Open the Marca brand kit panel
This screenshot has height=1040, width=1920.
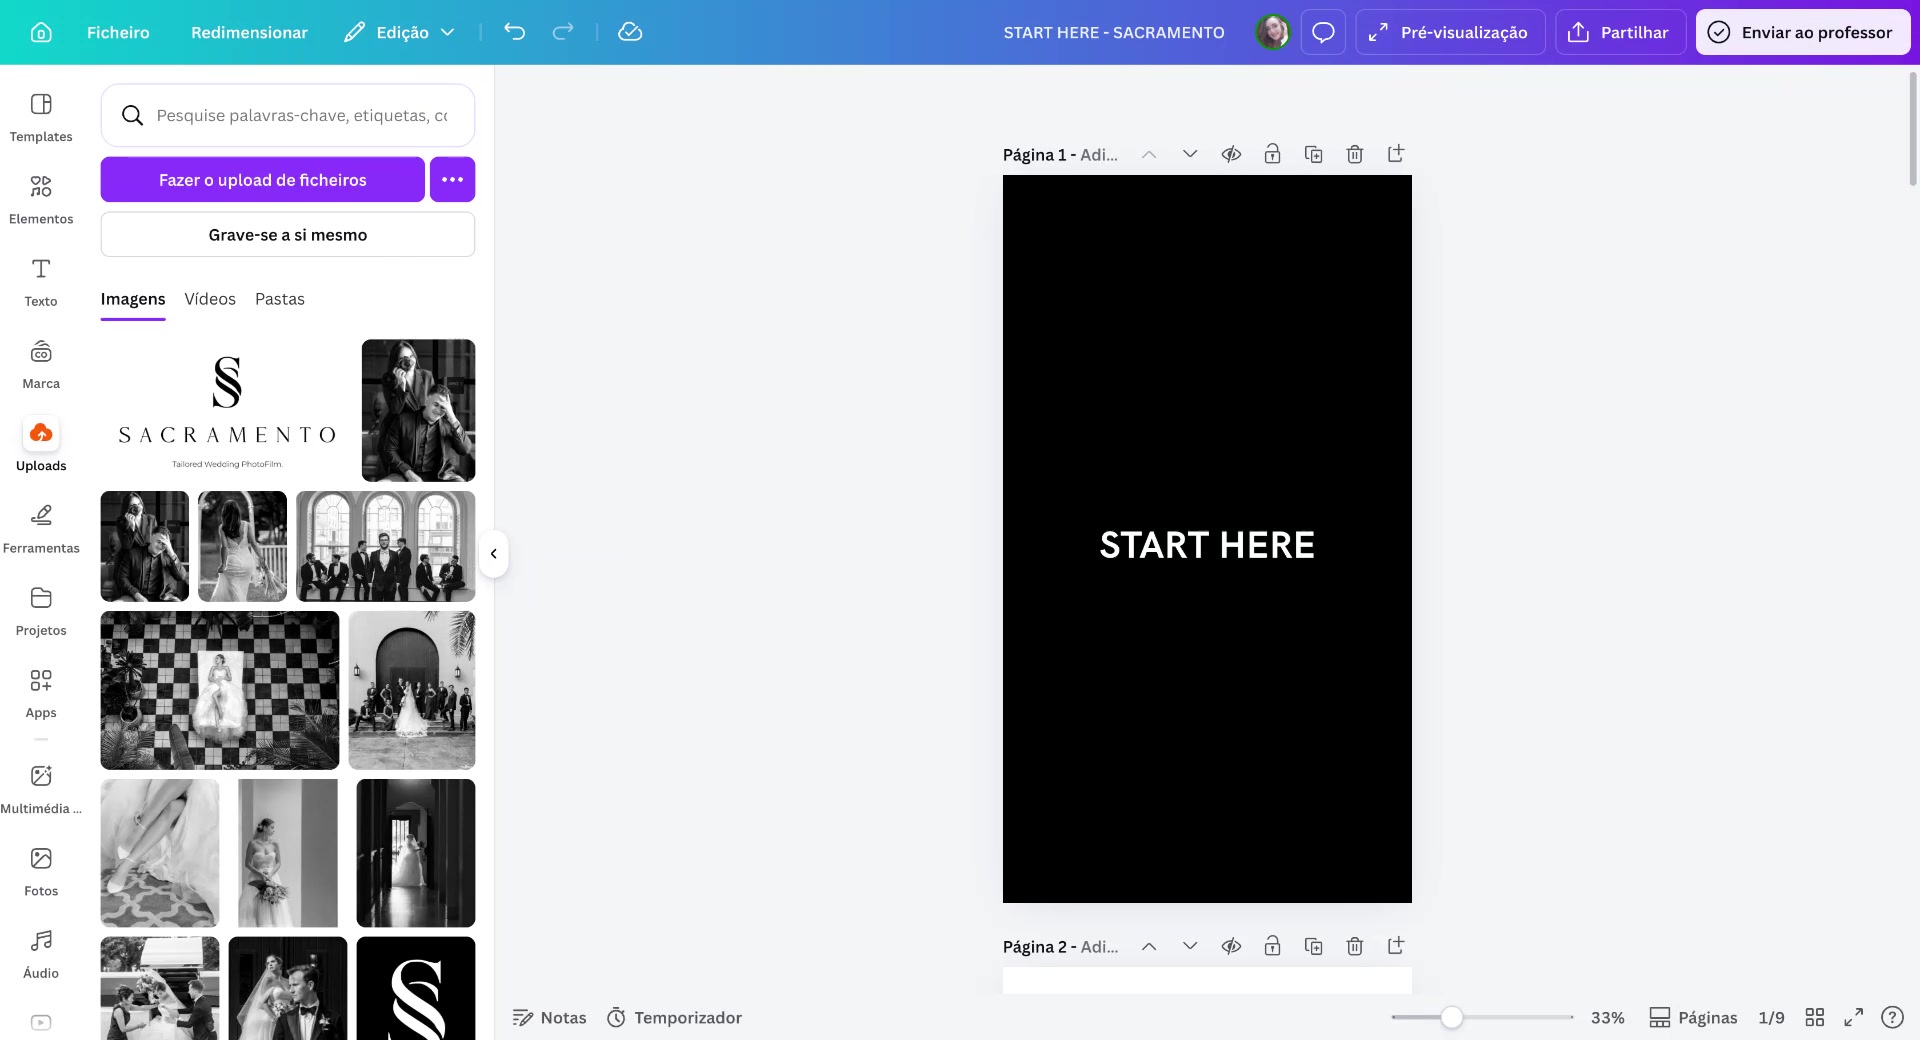[41, 364]
